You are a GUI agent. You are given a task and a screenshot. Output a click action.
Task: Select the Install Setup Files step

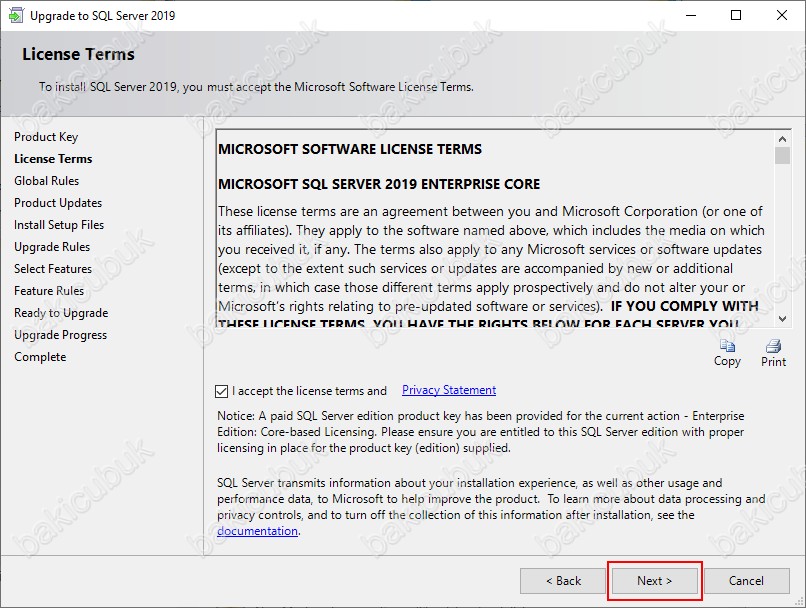(x=59, y=225)
